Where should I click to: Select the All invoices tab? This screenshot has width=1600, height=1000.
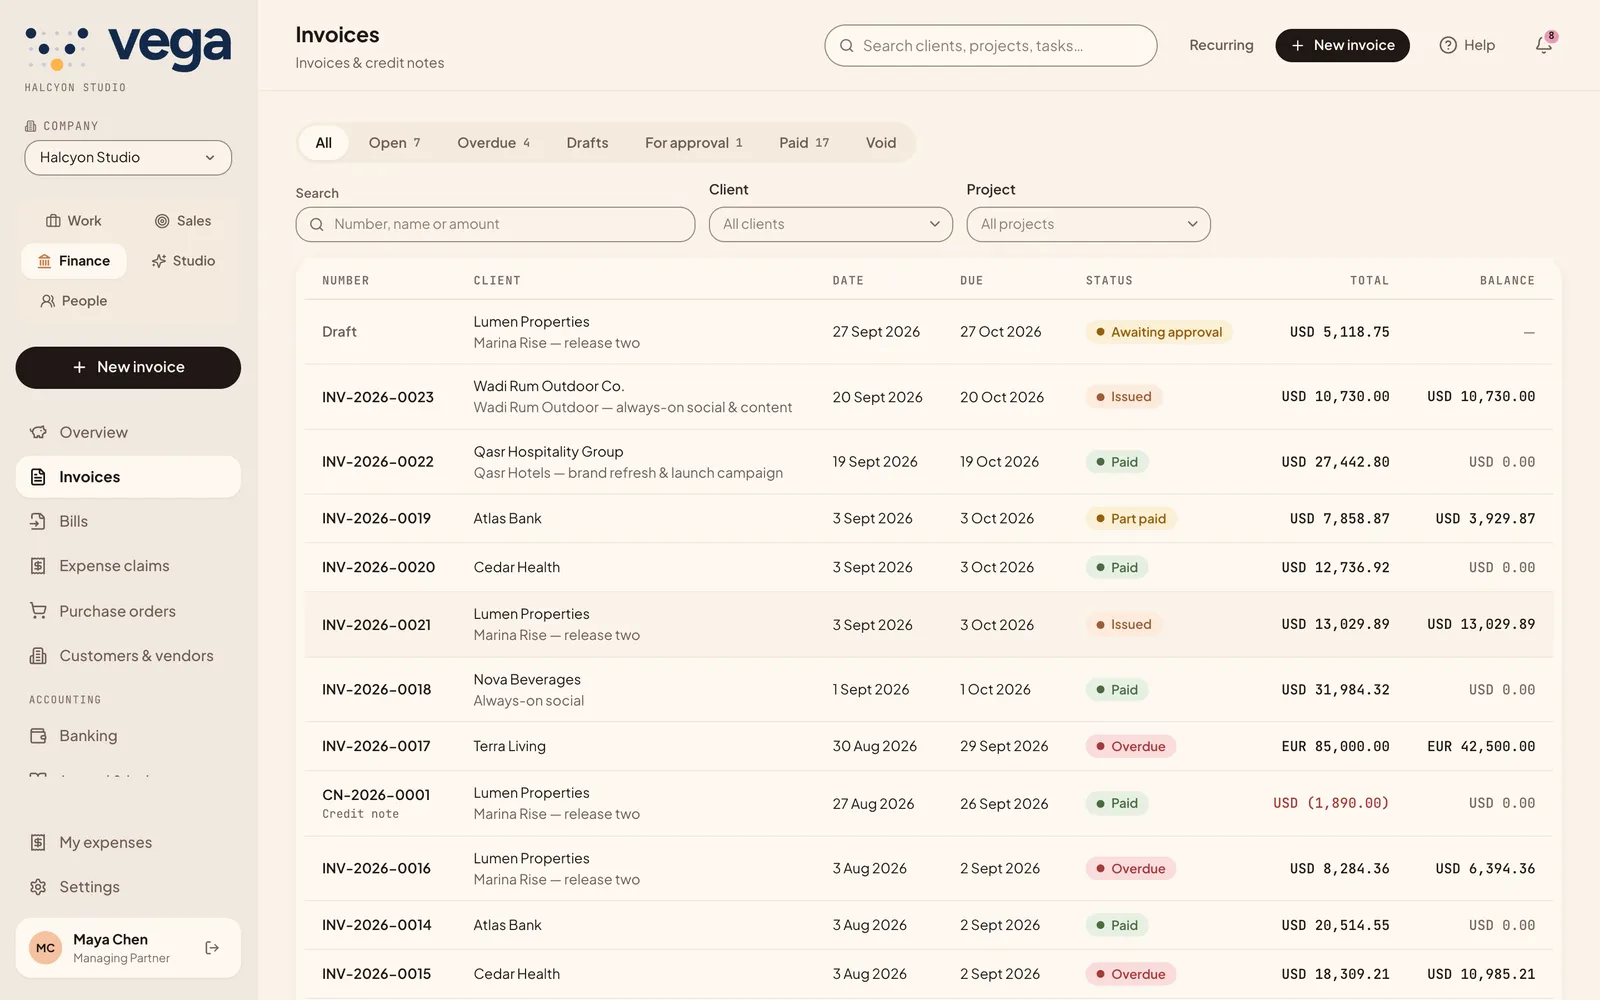323,143
